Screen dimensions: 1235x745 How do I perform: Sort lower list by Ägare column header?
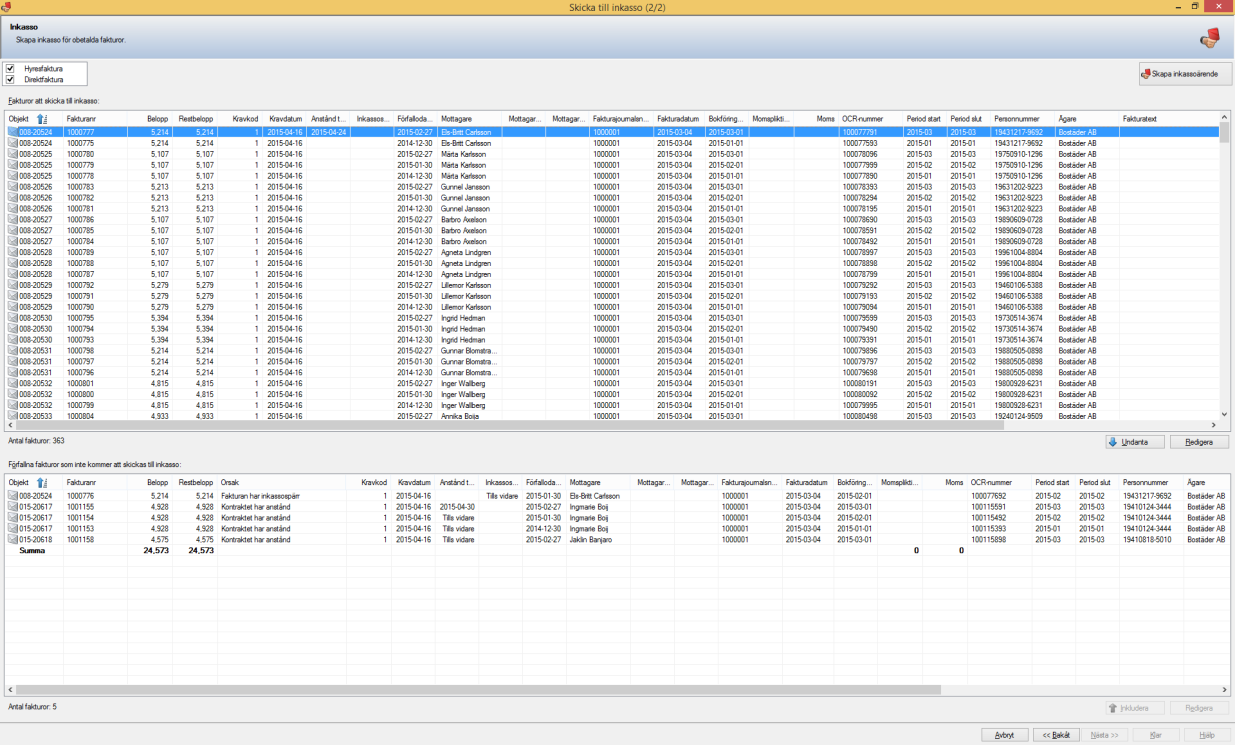pos(1205,482)
